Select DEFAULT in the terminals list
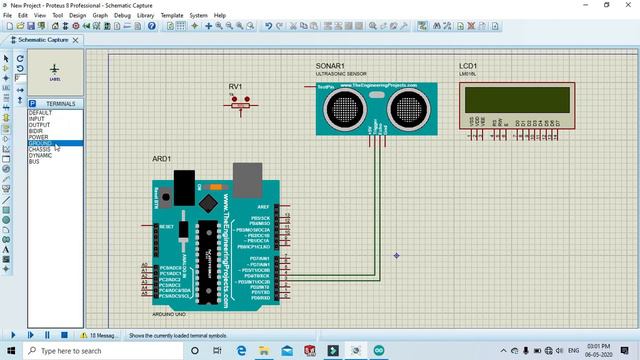640x360 pixels. pos(55,113)
